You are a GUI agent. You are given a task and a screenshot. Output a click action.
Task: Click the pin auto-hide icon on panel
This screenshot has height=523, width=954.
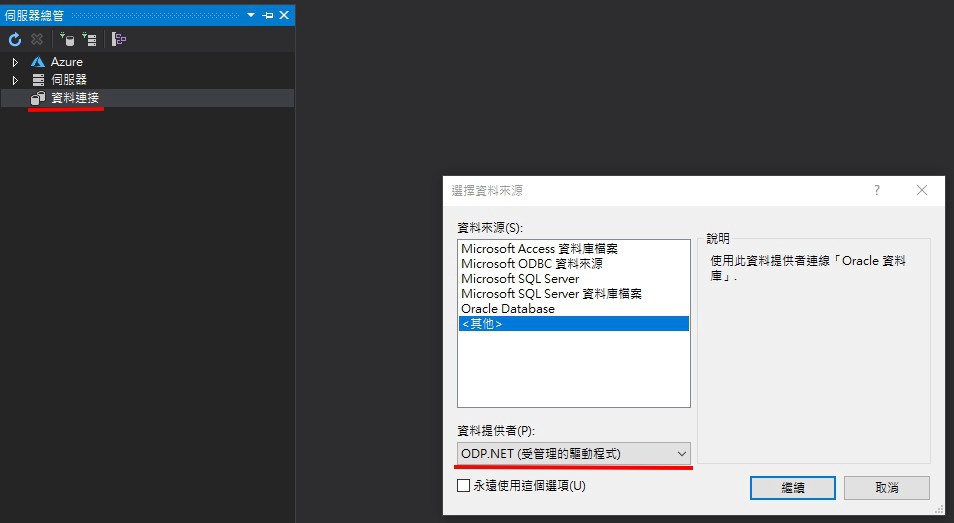(267, 15)
